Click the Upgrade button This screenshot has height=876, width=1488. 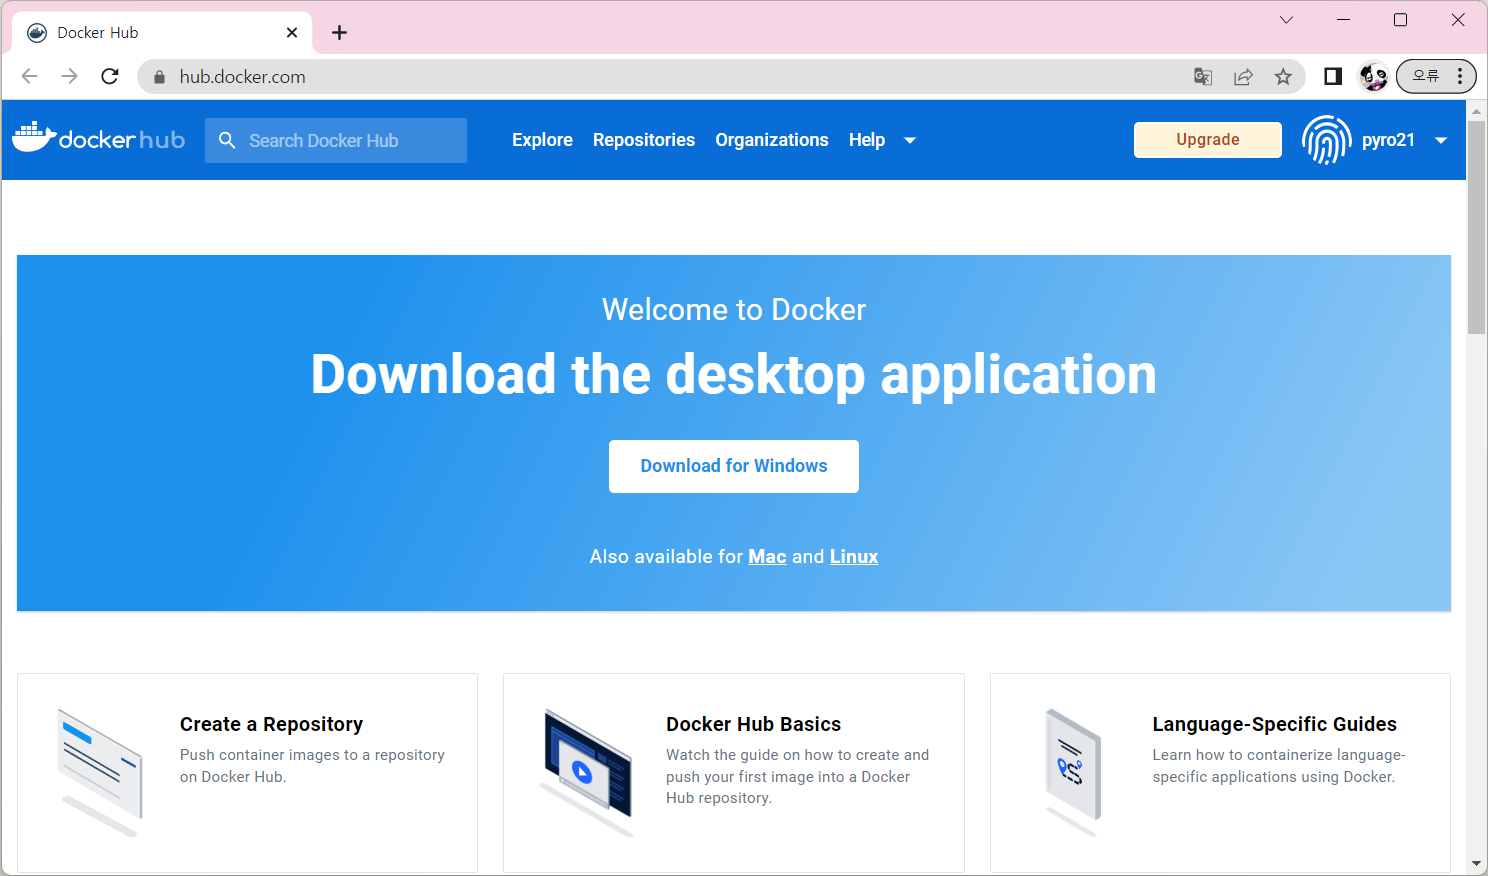point(1208,140)
